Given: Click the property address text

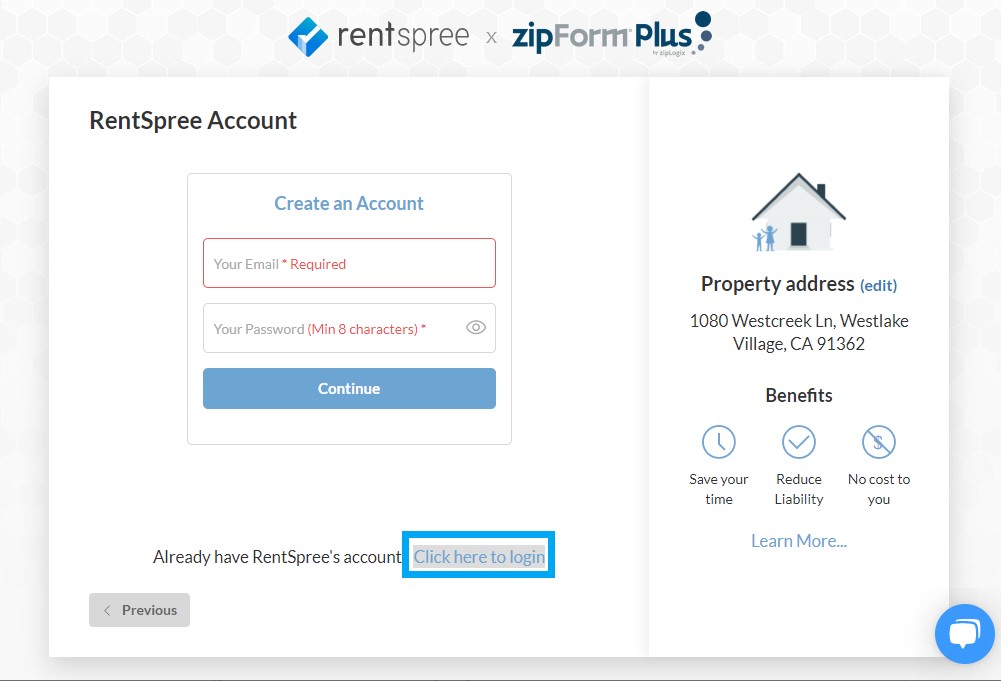Looking at the screenshot, I should tap(798, 332).
